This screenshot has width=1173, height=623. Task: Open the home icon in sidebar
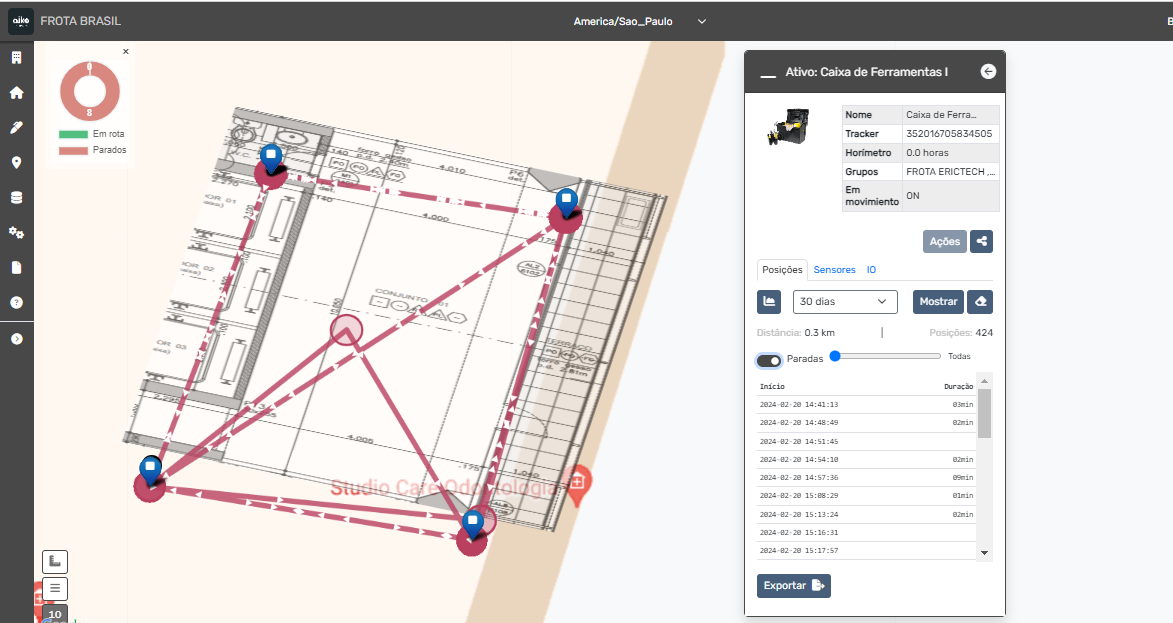click(16, 93)
